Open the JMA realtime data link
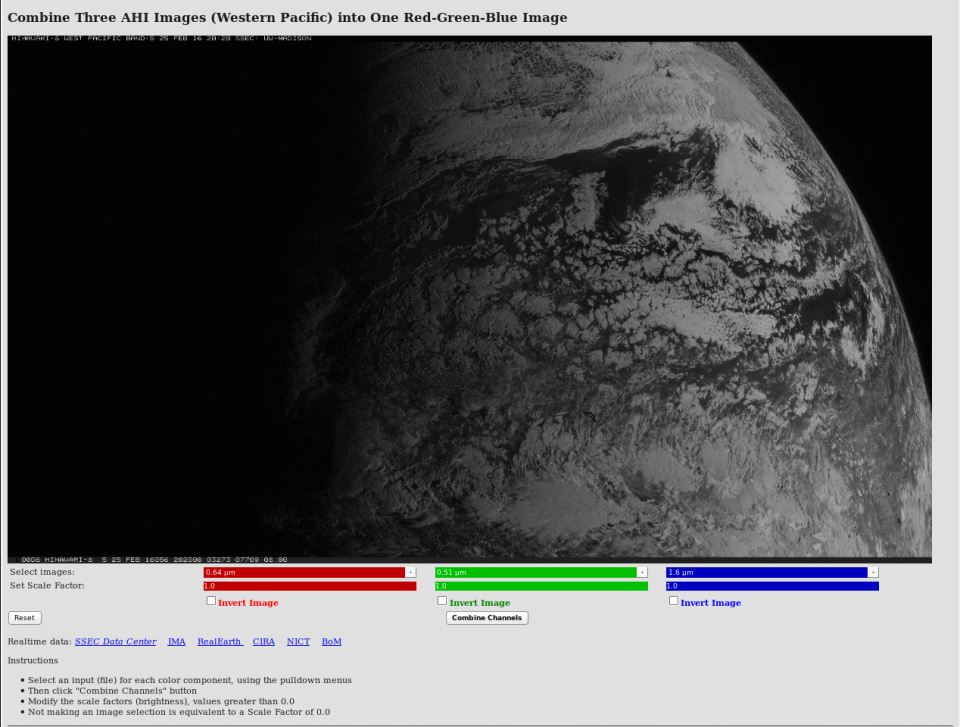The height and width of the screenshot is (727, 960). pyautogui.click(x=176, y=641)
